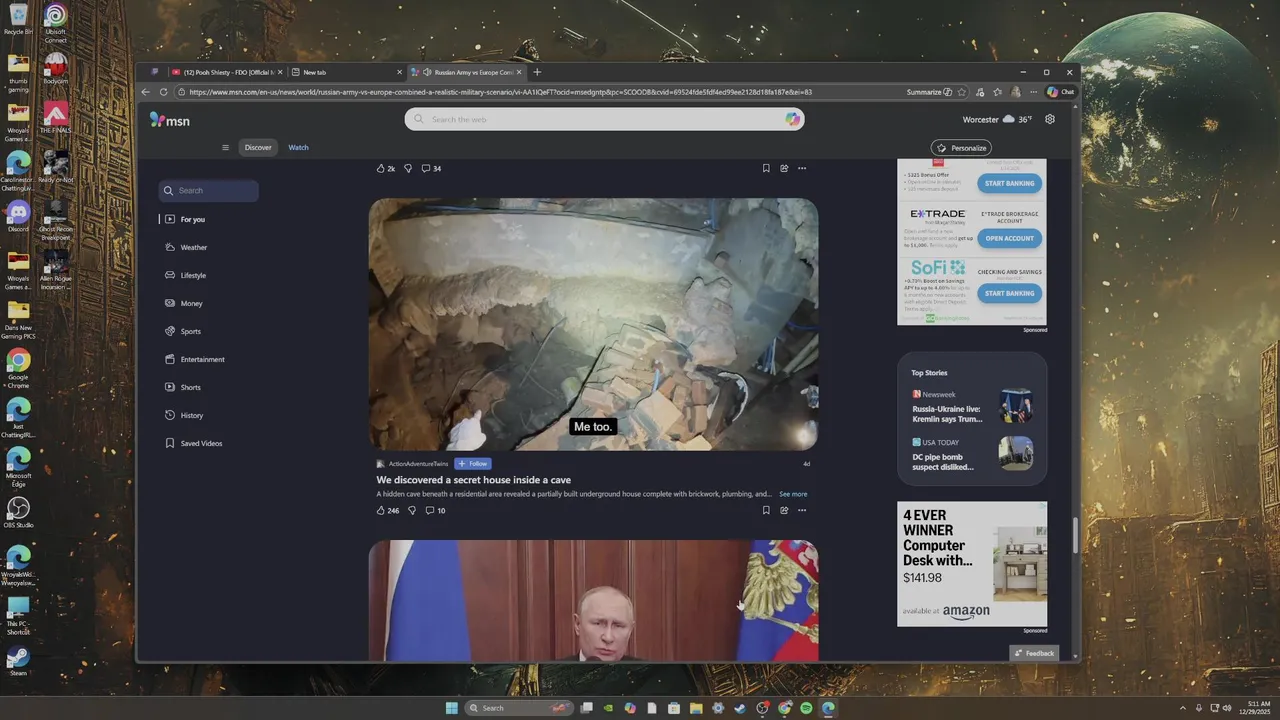
Task: Open Windows Start menu
Action: pos(452,708)
